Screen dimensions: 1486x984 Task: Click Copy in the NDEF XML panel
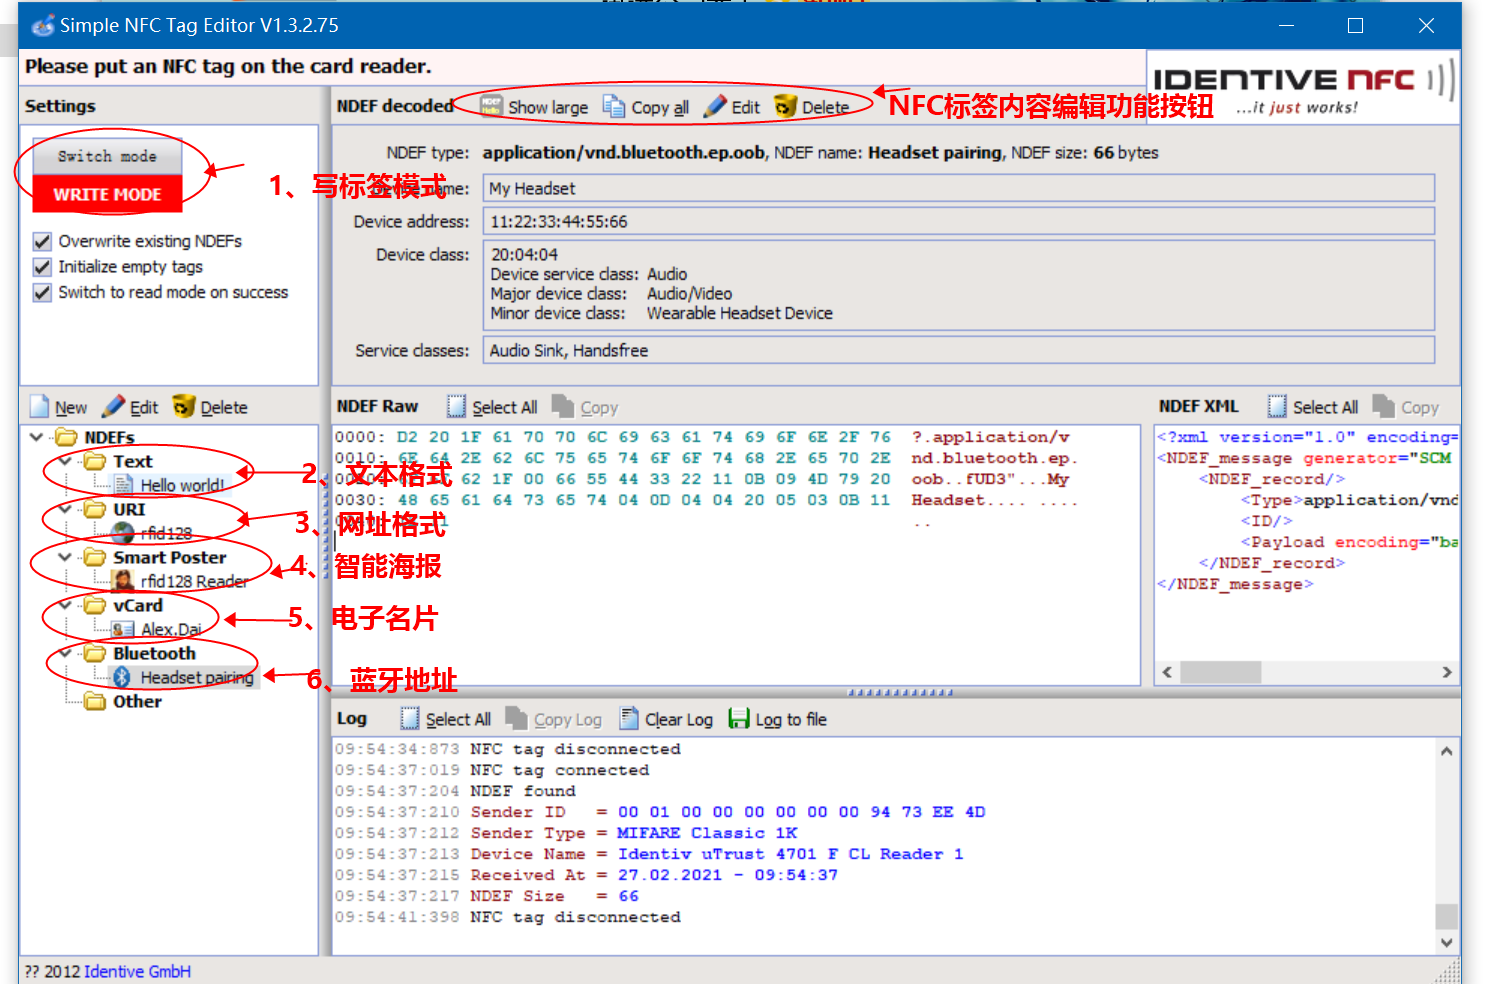coord(1406,407)
